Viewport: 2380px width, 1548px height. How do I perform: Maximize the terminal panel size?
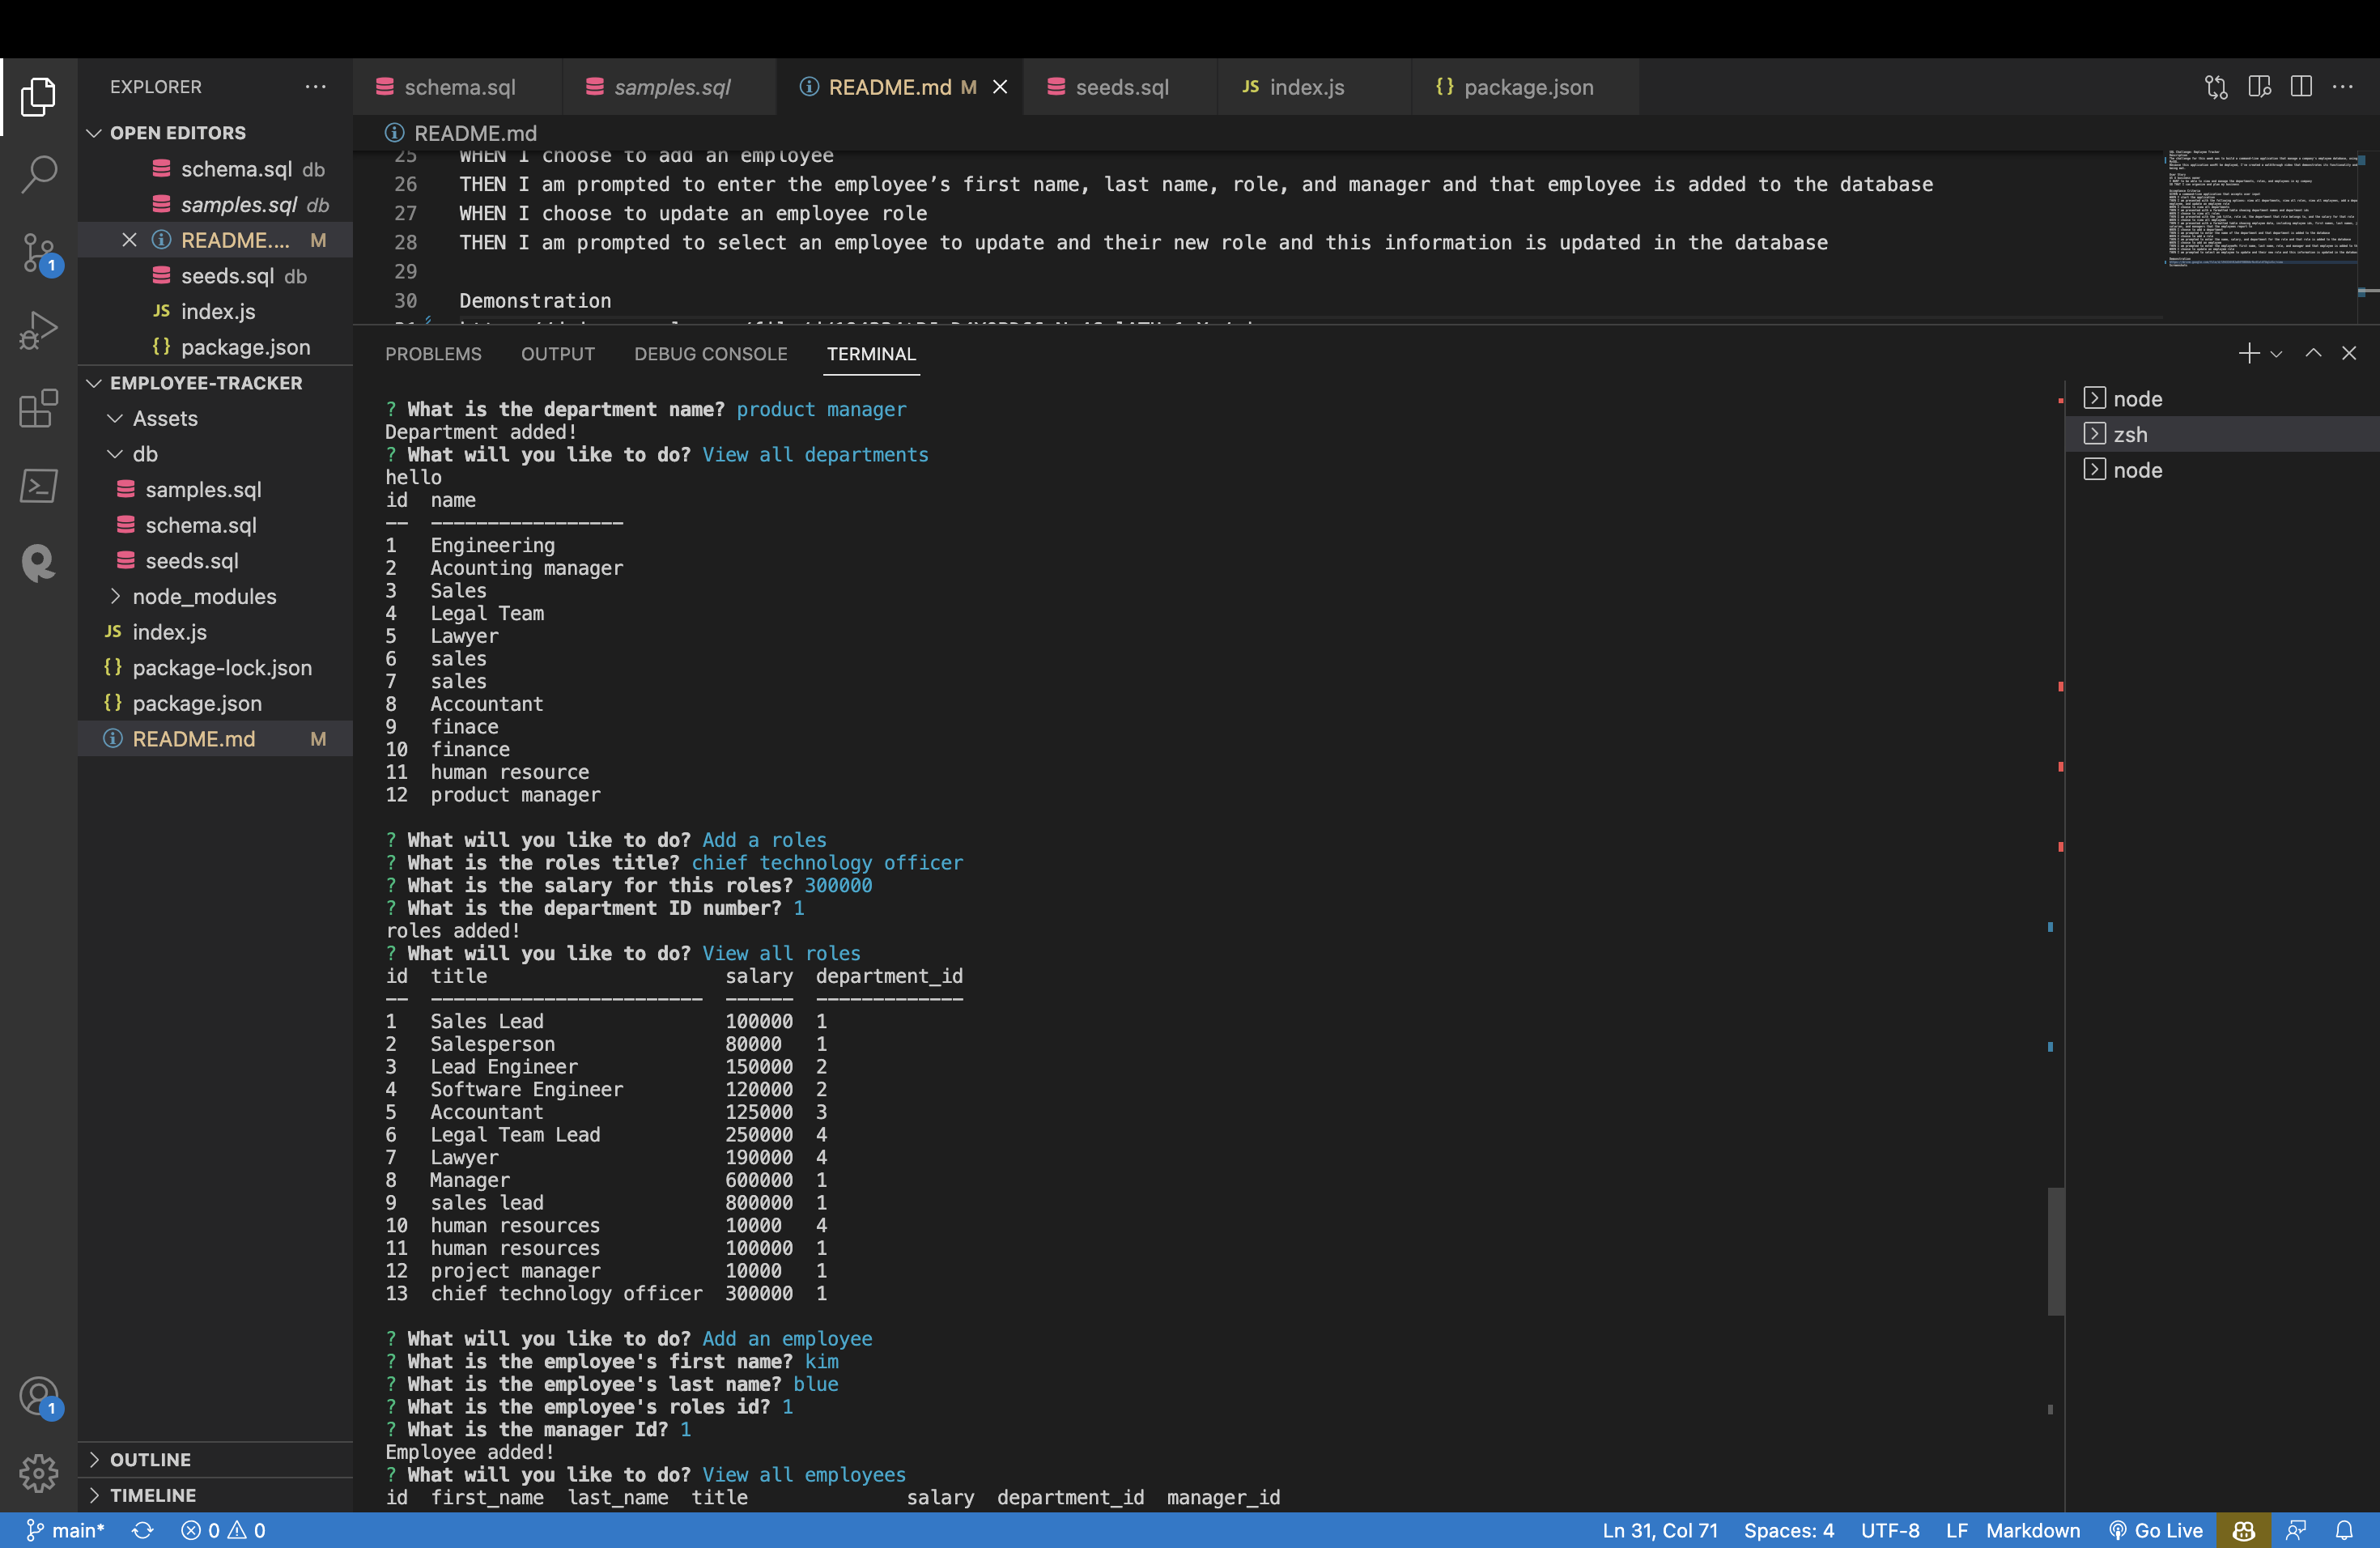(2313, 353)
